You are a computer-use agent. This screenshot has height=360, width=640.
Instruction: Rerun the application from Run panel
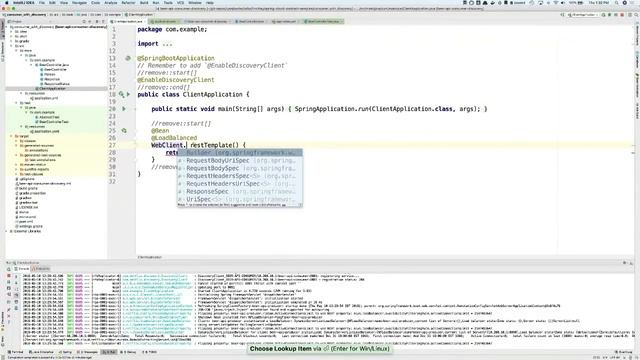[9, 269]
